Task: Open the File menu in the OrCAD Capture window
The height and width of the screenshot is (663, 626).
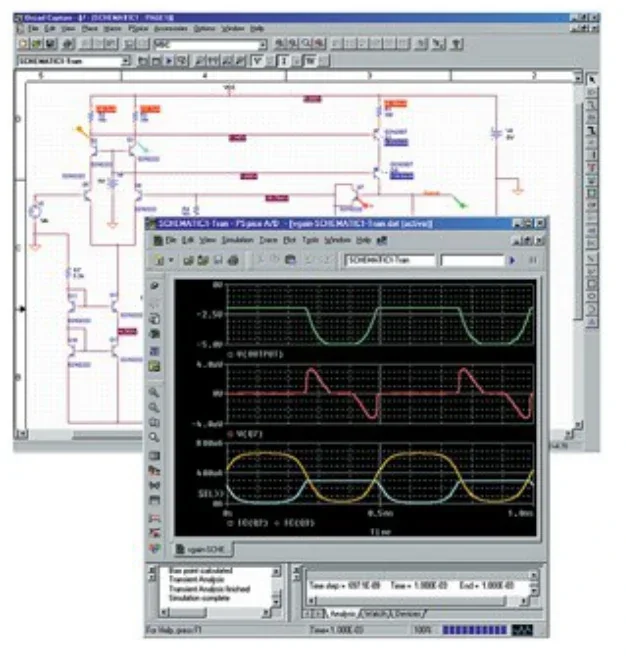Action: pyautogui.click(x=33, y=29)
